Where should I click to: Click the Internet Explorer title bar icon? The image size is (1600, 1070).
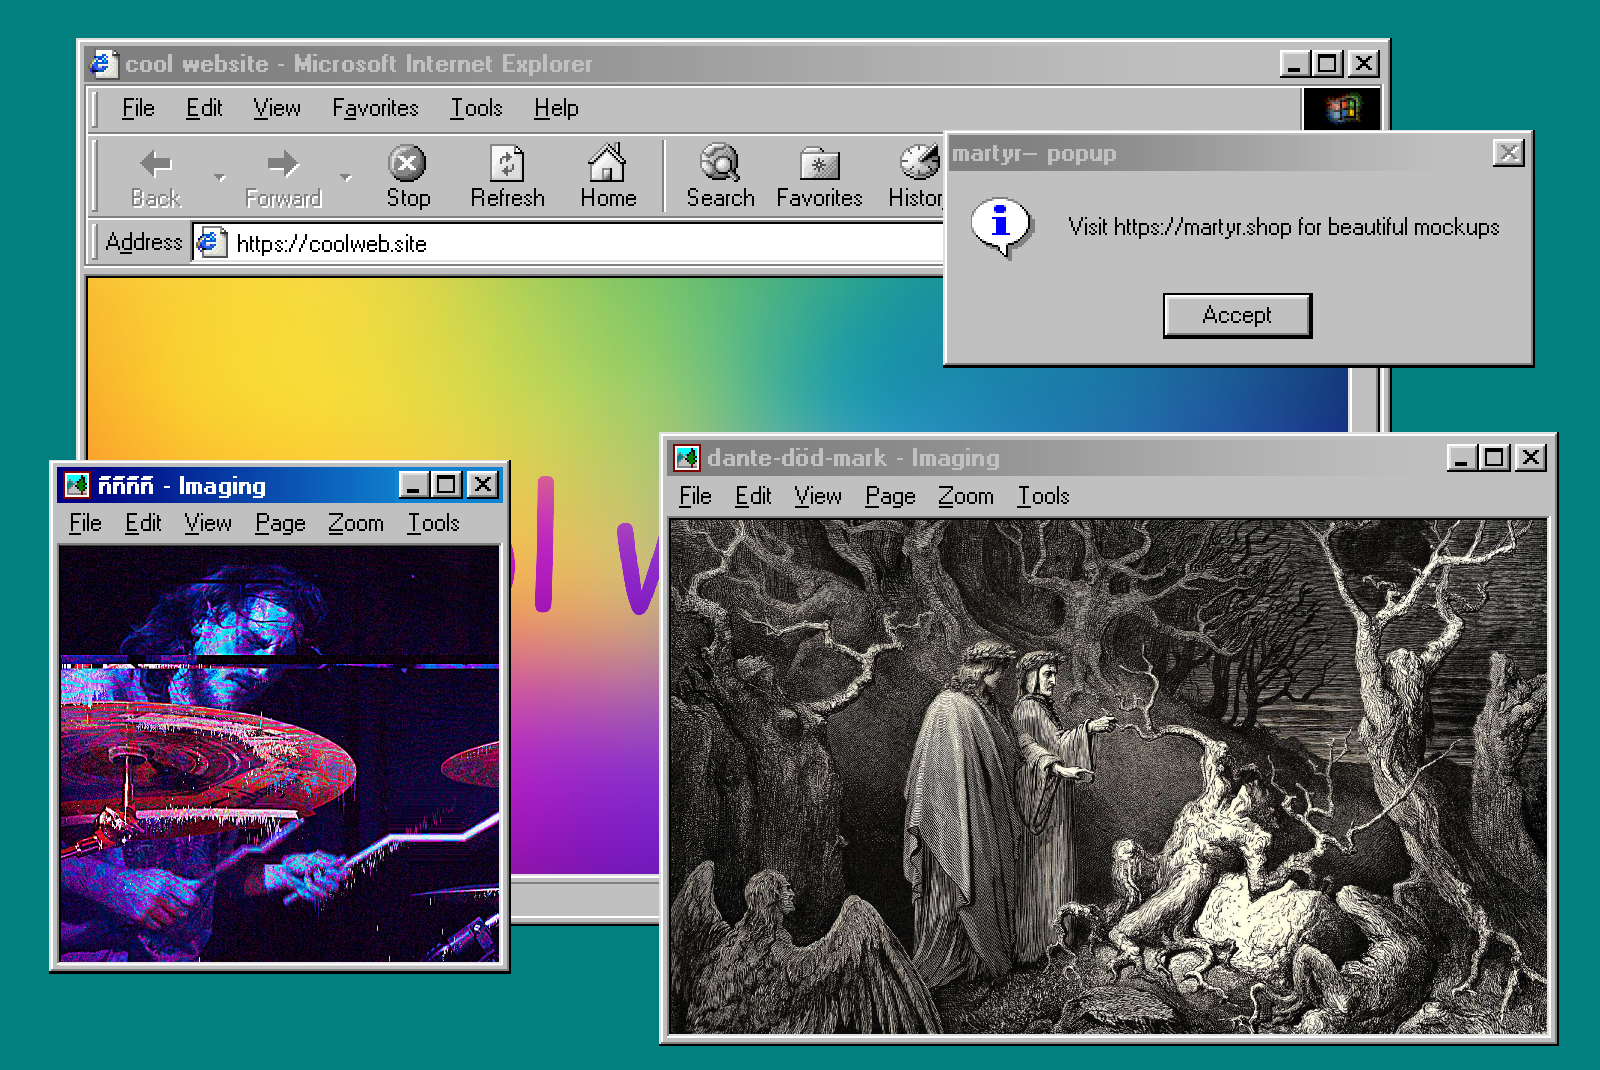pos(103,64)
